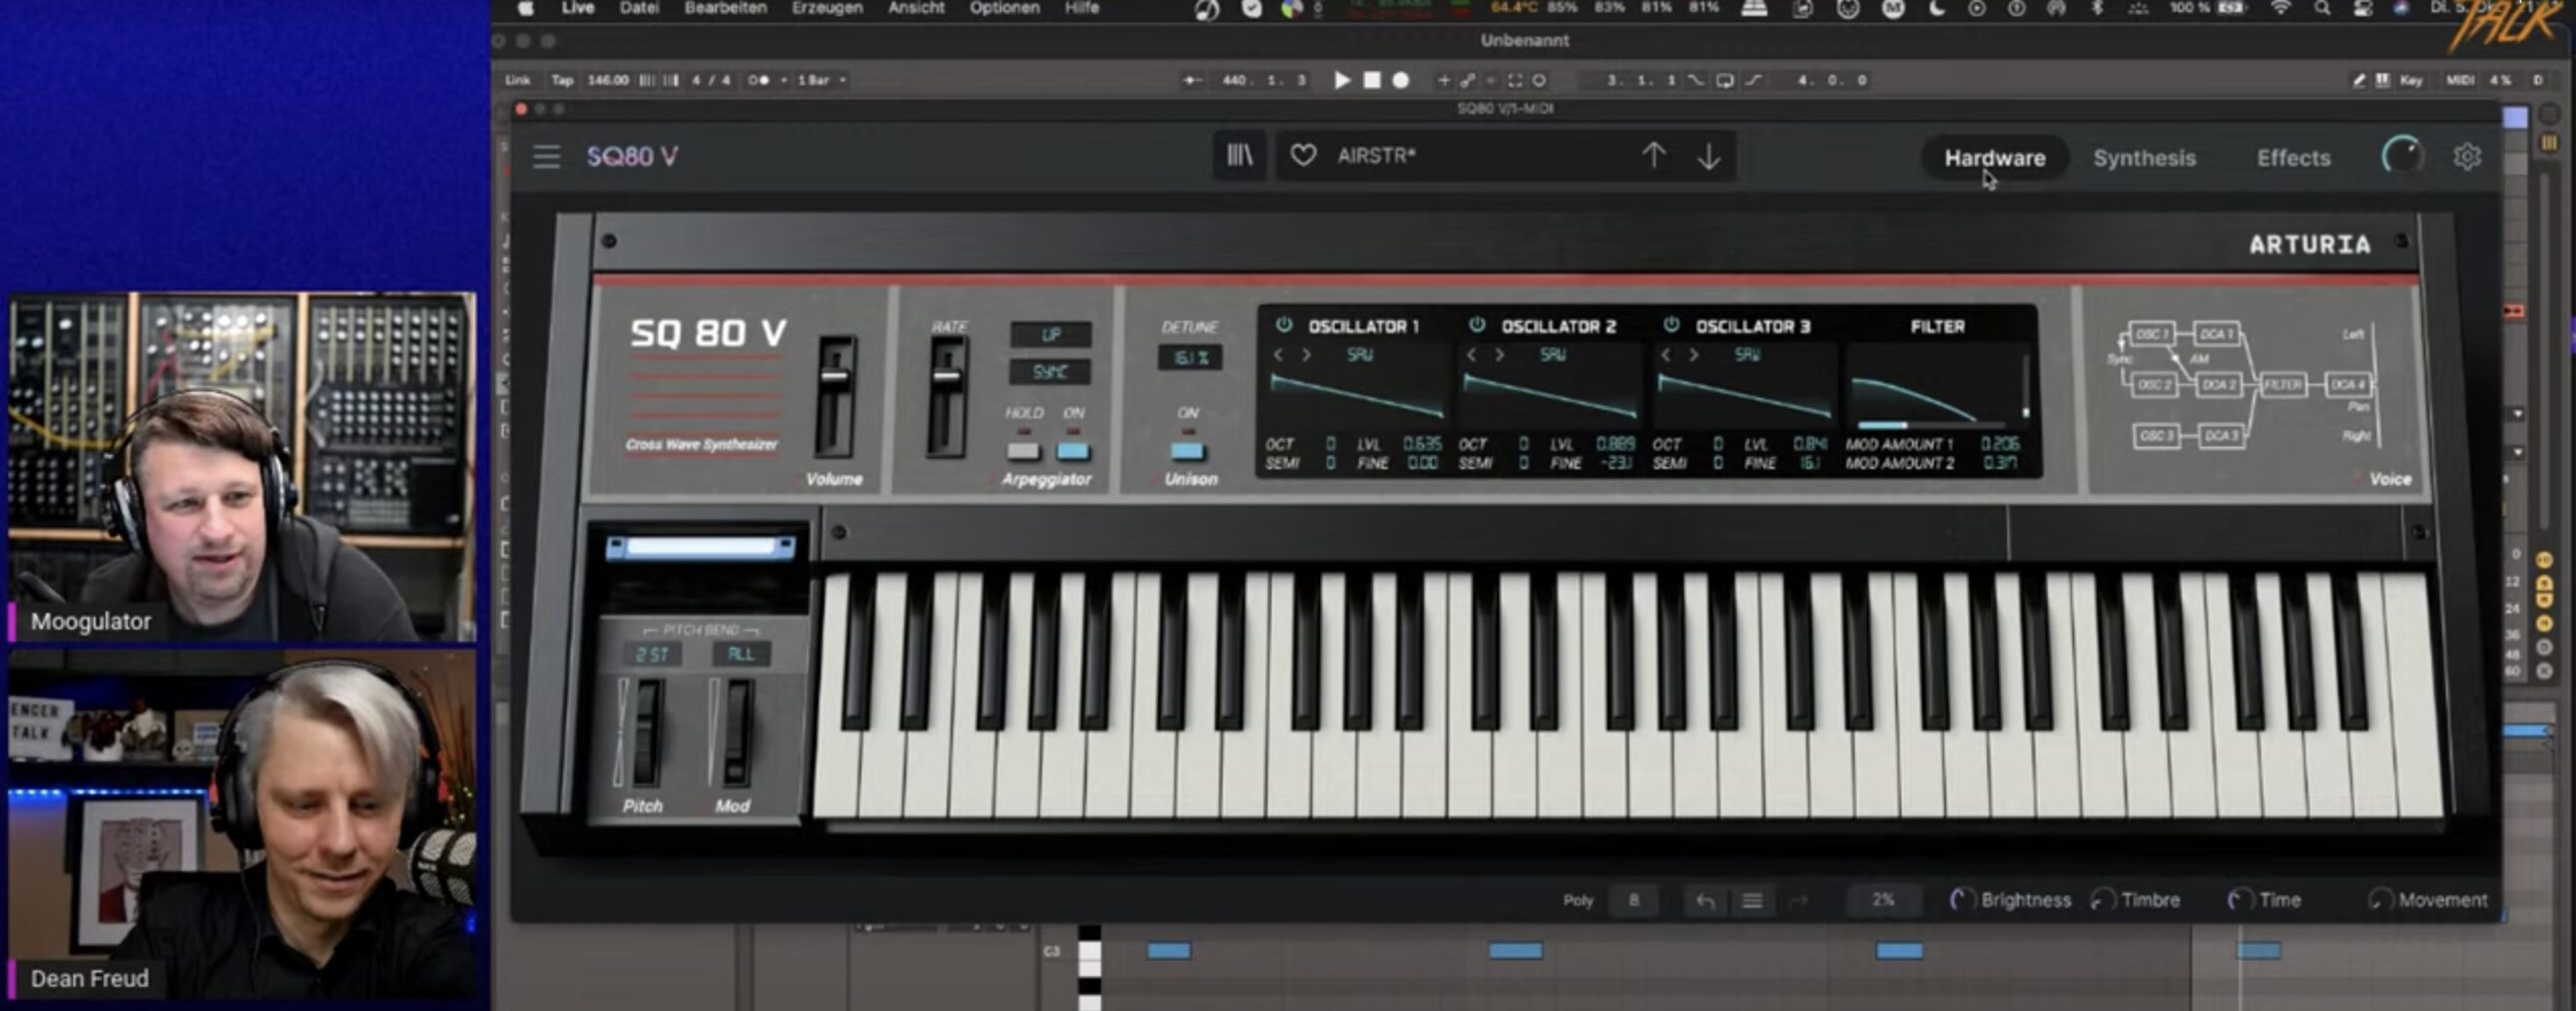Toggle Oscillator 2 power icon
This screenshot has width=2576, height=1011.
click(x=1476, y=325)
